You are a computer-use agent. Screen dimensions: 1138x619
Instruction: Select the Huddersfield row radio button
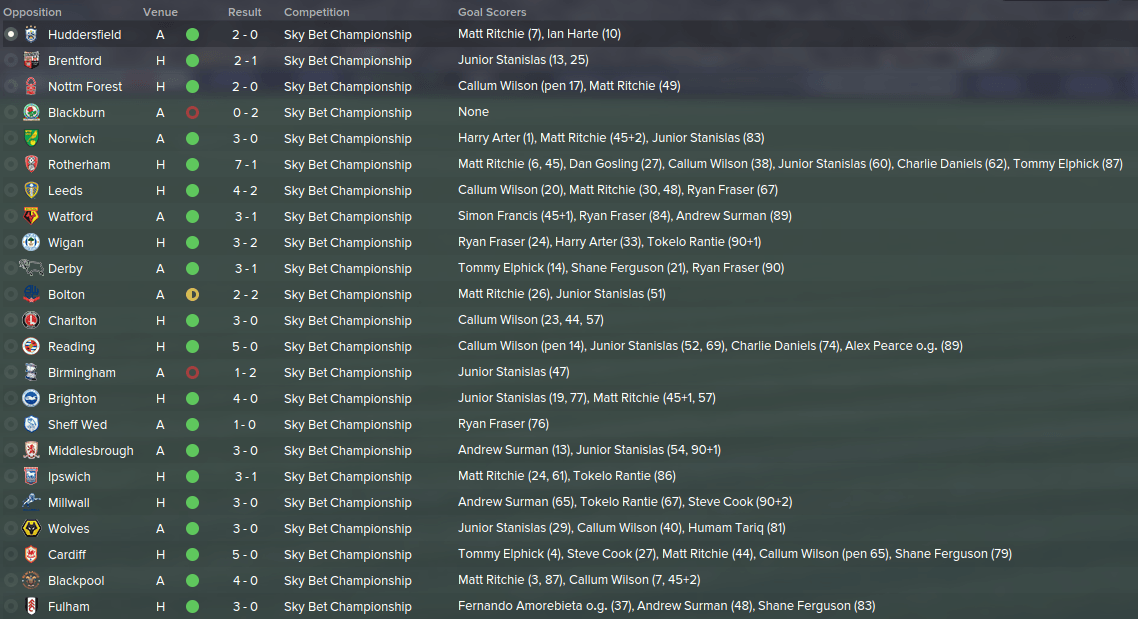click(x=10, y=34)
